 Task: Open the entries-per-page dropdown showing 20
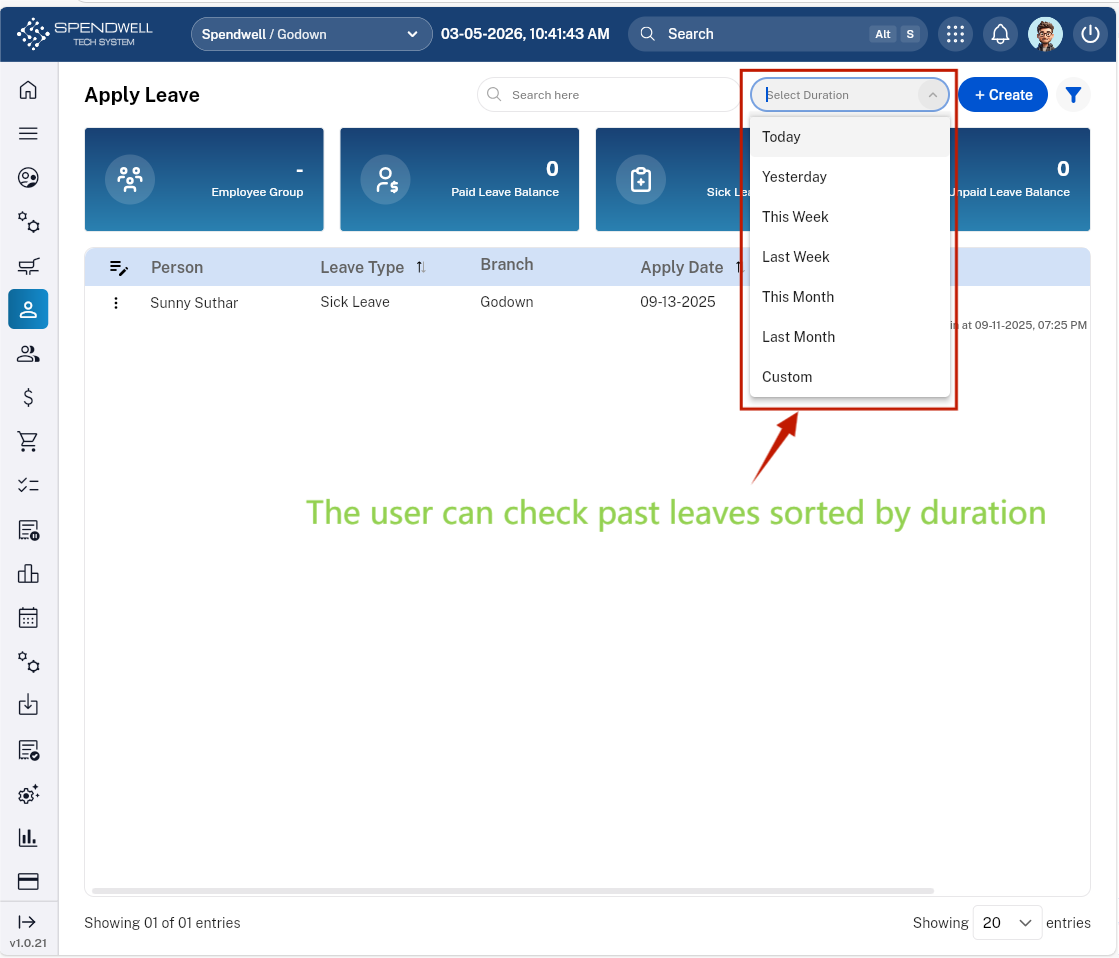coord(1007,922)
